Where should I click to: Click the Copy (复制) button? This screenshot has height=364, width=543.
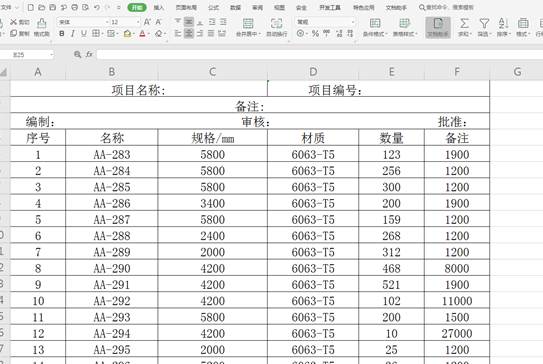point(19,34)
